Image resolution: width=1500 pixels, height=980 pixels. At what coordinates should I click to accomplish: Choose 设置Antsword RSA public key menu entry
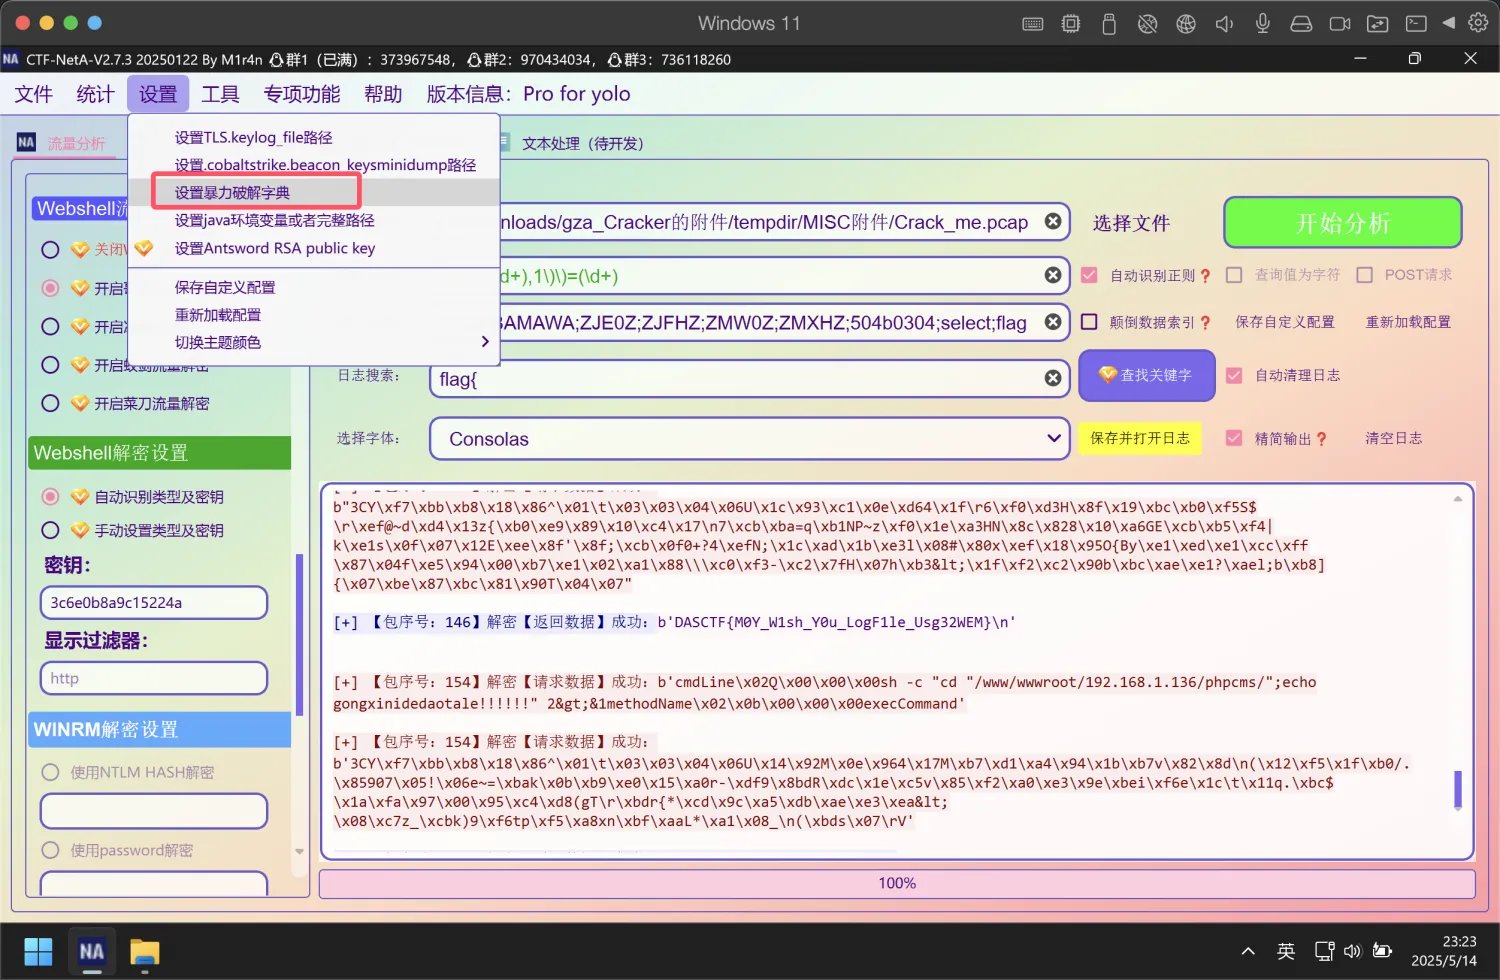(315, 248)
